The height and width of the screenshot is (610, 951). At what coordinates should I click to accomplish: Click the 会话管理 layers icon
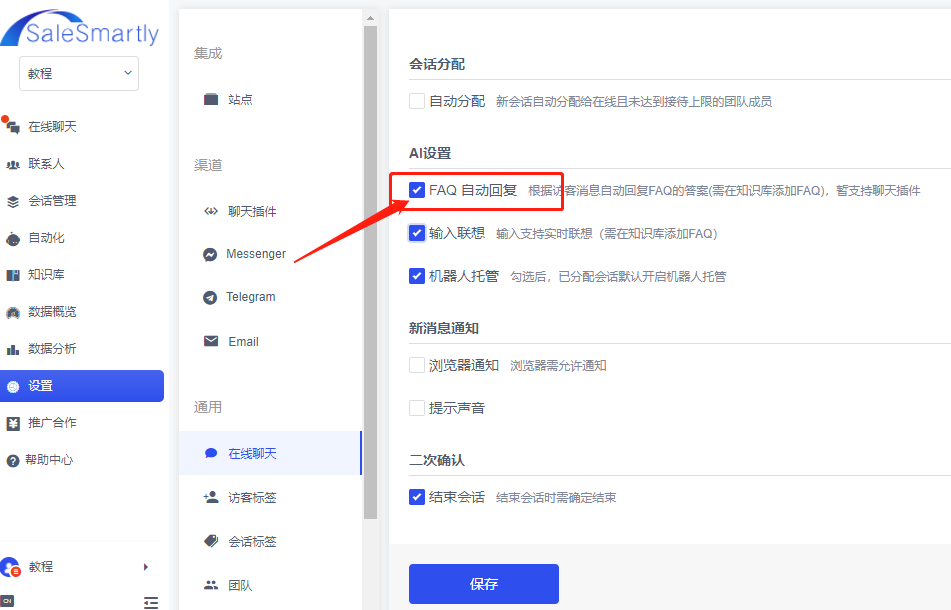tap(12, 201)
